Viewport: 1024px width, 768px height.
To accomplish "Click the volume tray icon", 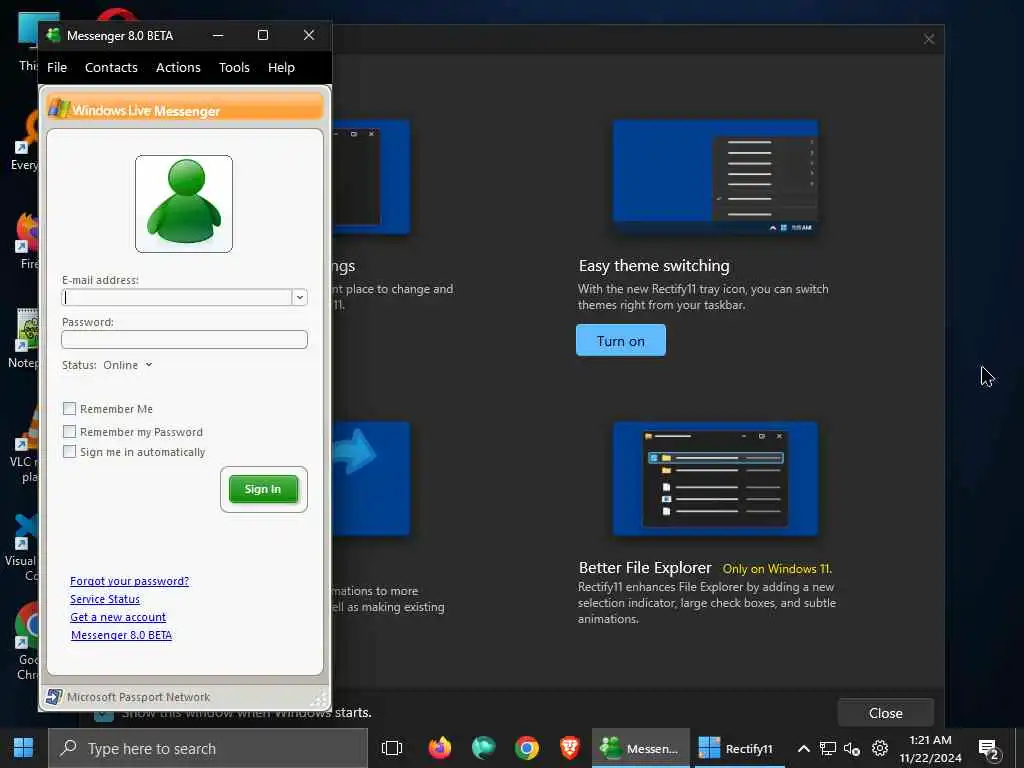I will pos(852,748).
